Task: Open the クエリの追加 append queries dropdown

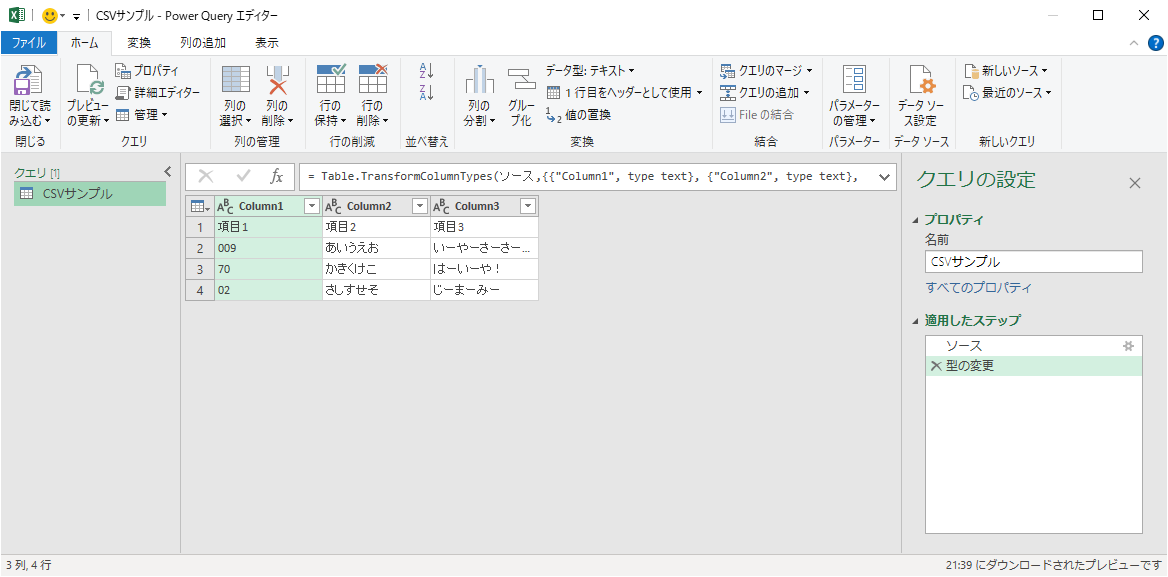Action: (x=764, y=92)
